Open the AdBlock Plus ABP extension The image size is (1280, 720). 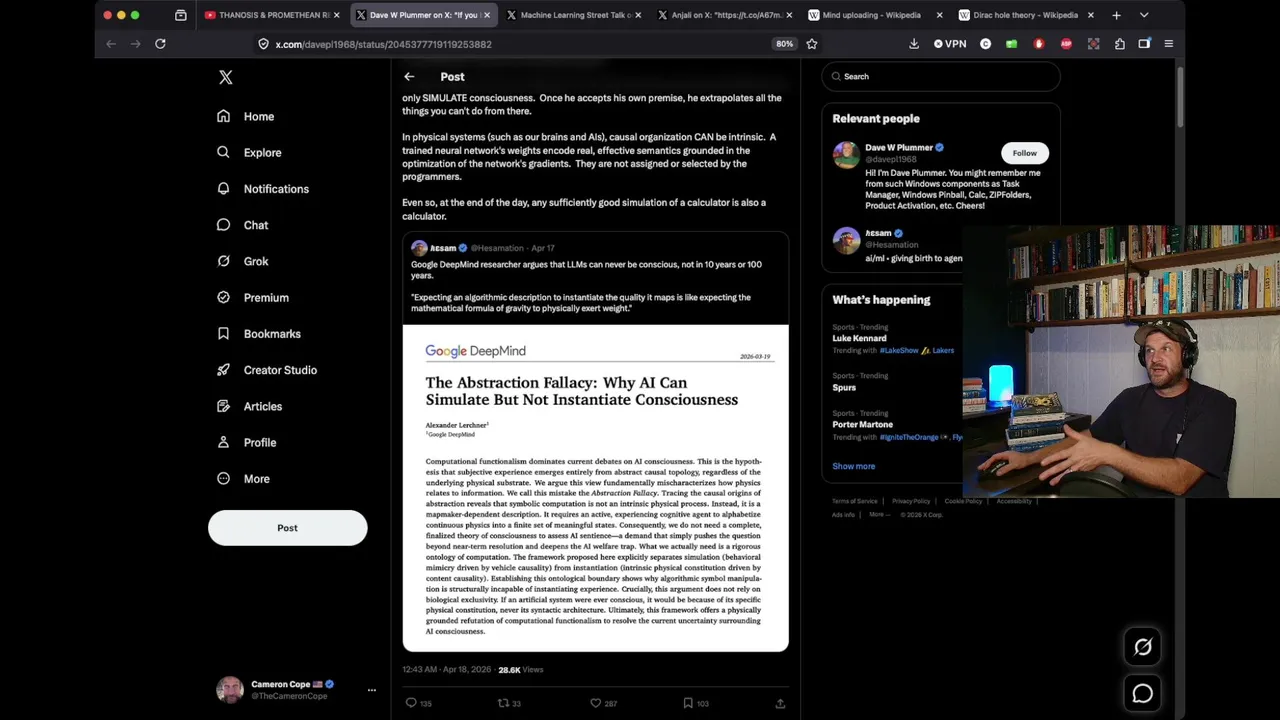point(1066,44)
